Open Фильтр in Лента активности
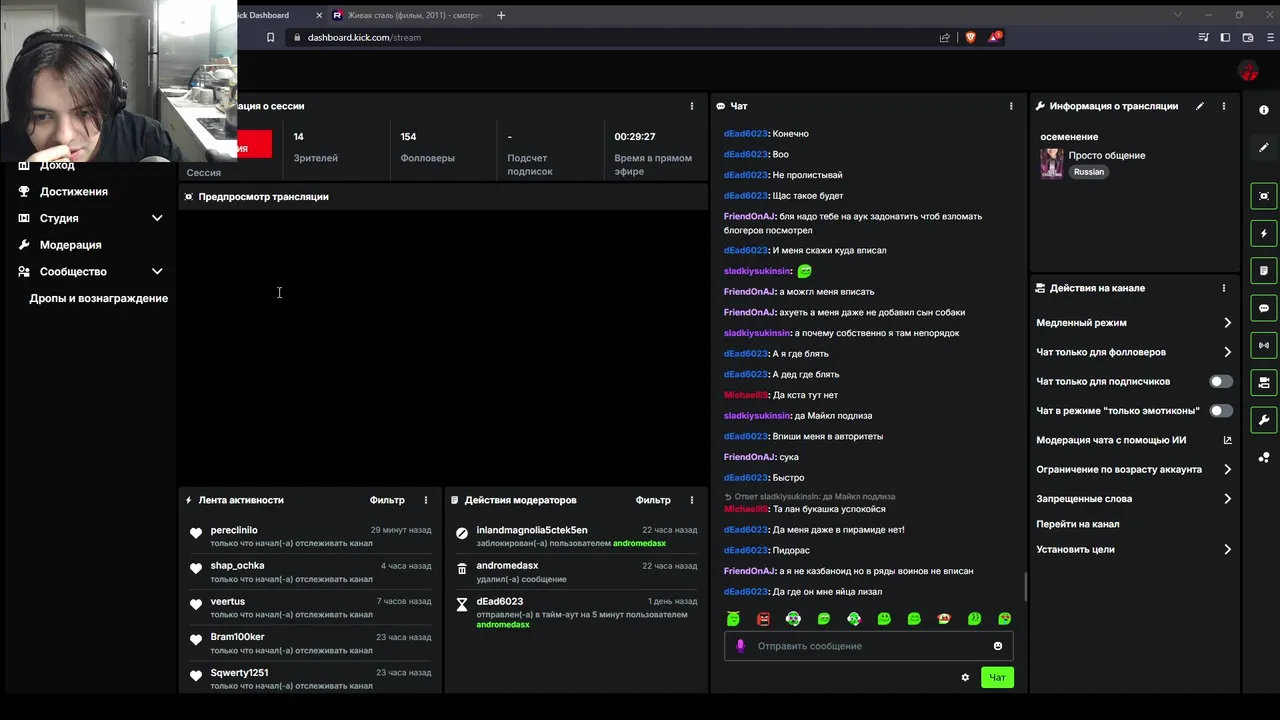This screenshot has height=720, width=1280. click(387, 500)
